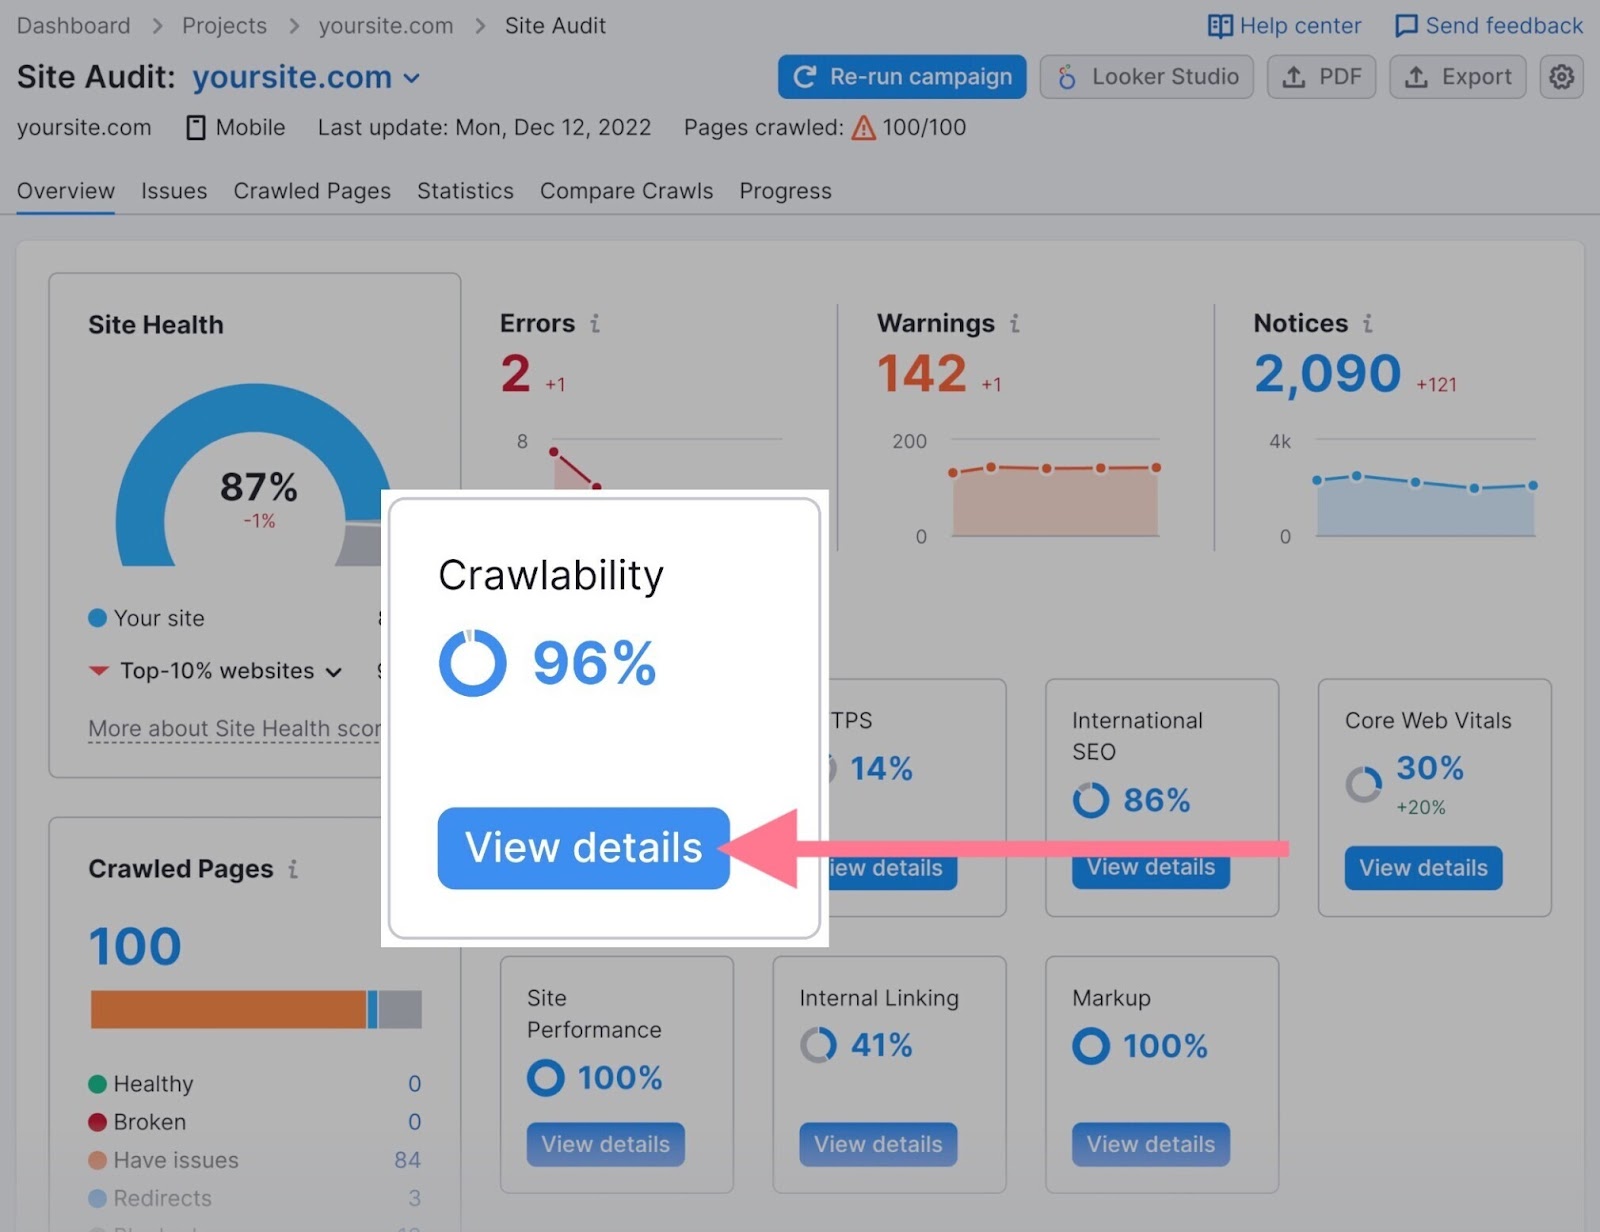Click the Export upload icon
1600x1232 pixels.
coord(1418,76)
